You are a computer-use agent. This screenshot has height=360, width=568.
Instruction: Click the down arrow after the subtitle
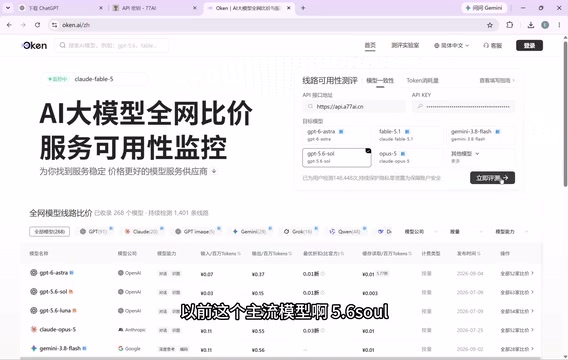(214, 171)
